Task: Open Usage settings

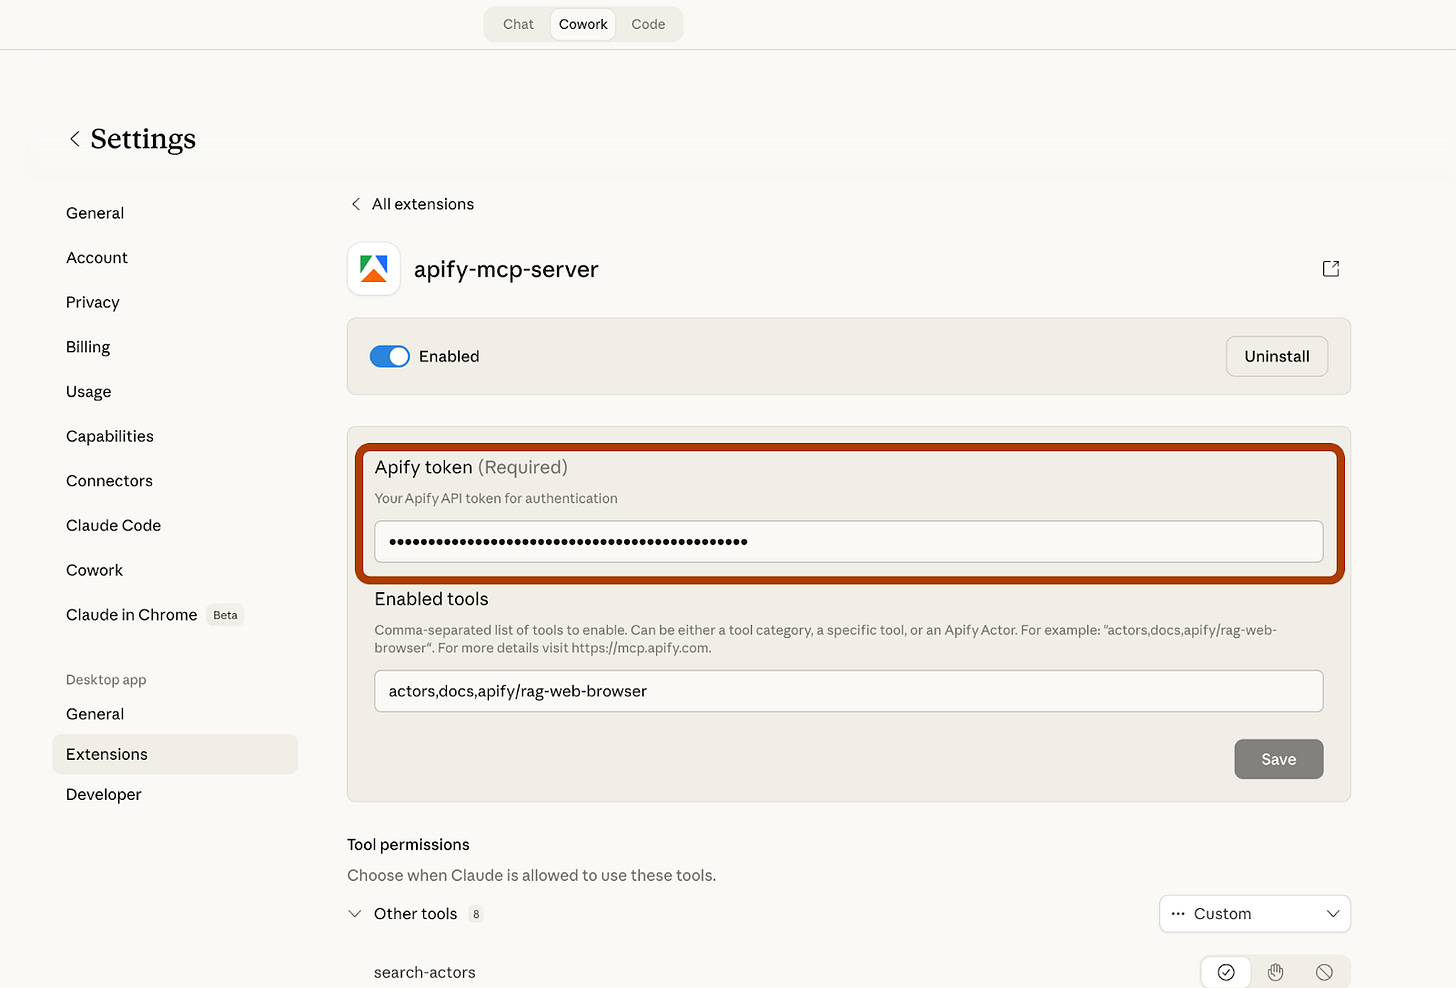Action: click(x=89, y=392)
